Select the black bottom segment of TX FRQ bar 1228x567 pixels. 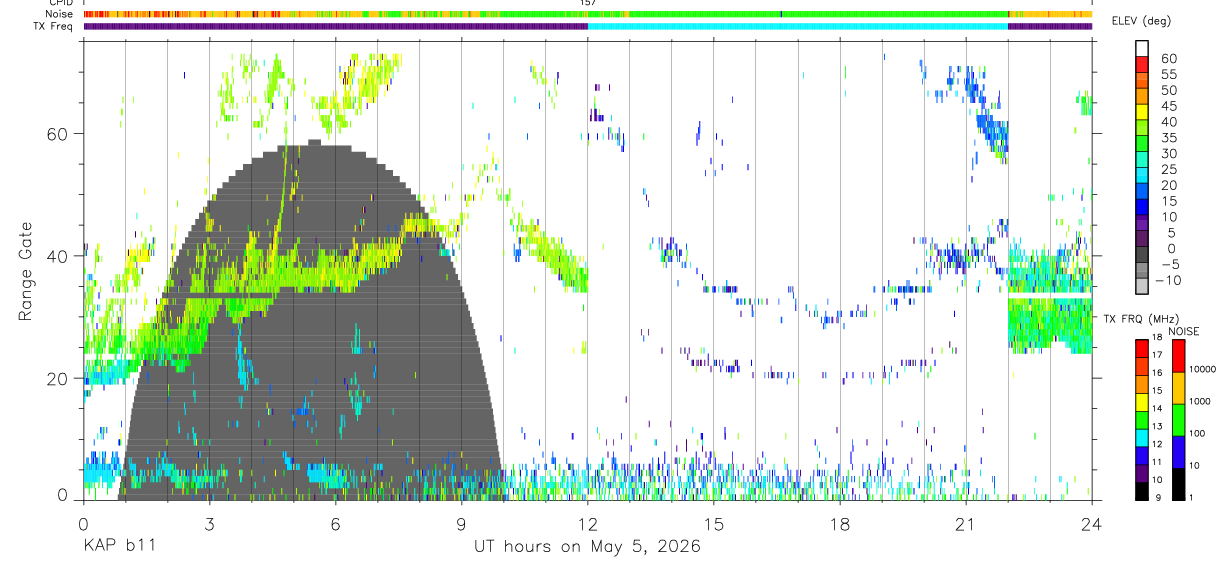[x=1142, y=491]
